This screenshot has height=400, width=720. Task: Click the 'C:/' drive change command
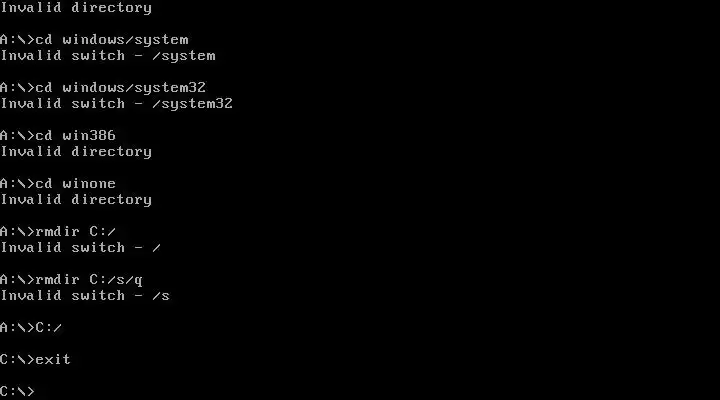(49, 327)
